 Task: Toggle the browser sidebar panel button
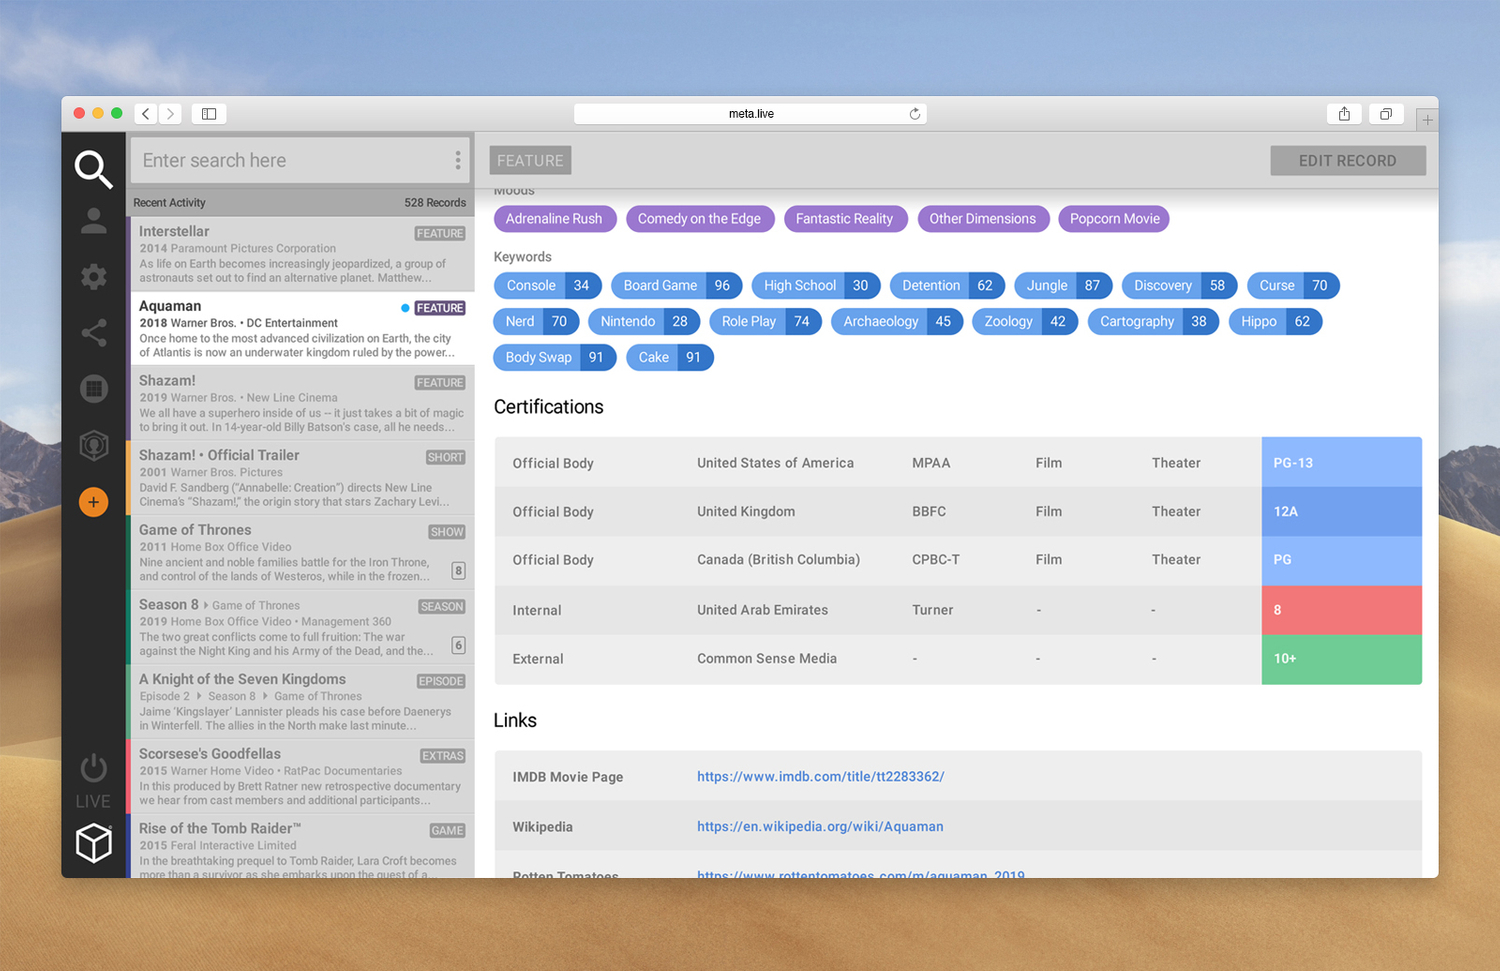pos(209,114)
